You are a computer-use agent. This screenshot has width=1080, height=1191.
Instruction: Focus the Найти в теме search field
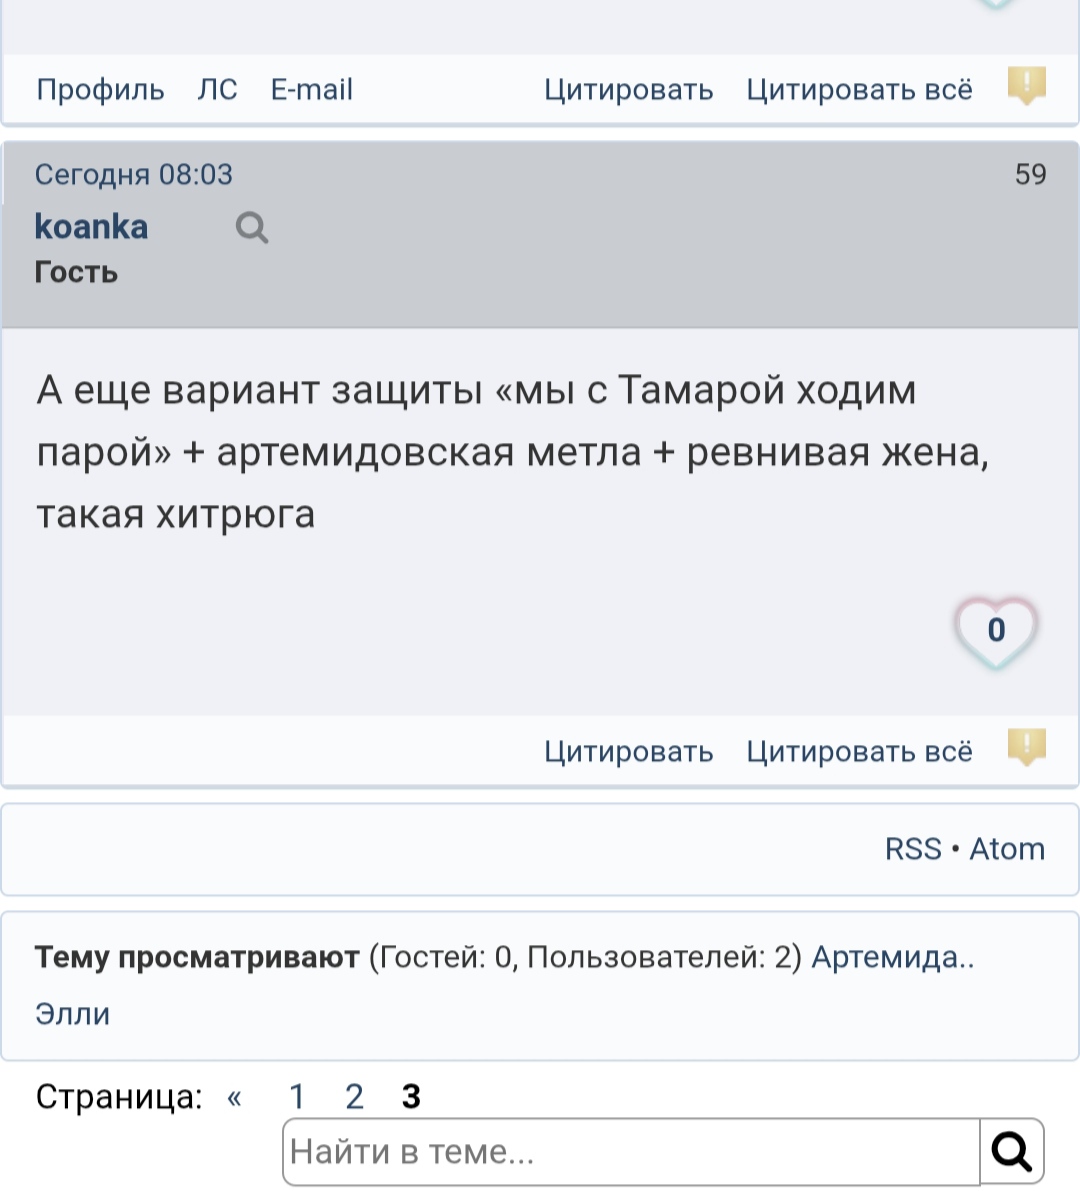pos(631,1152)
